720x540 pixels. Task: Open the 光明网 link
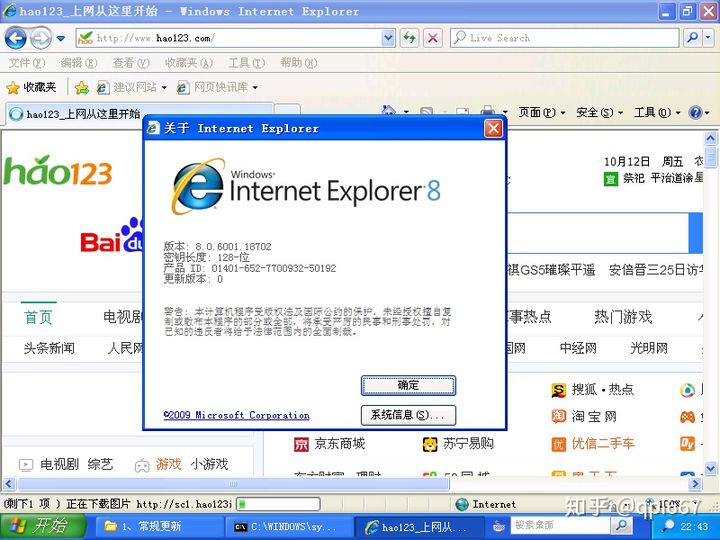point(649,348)
